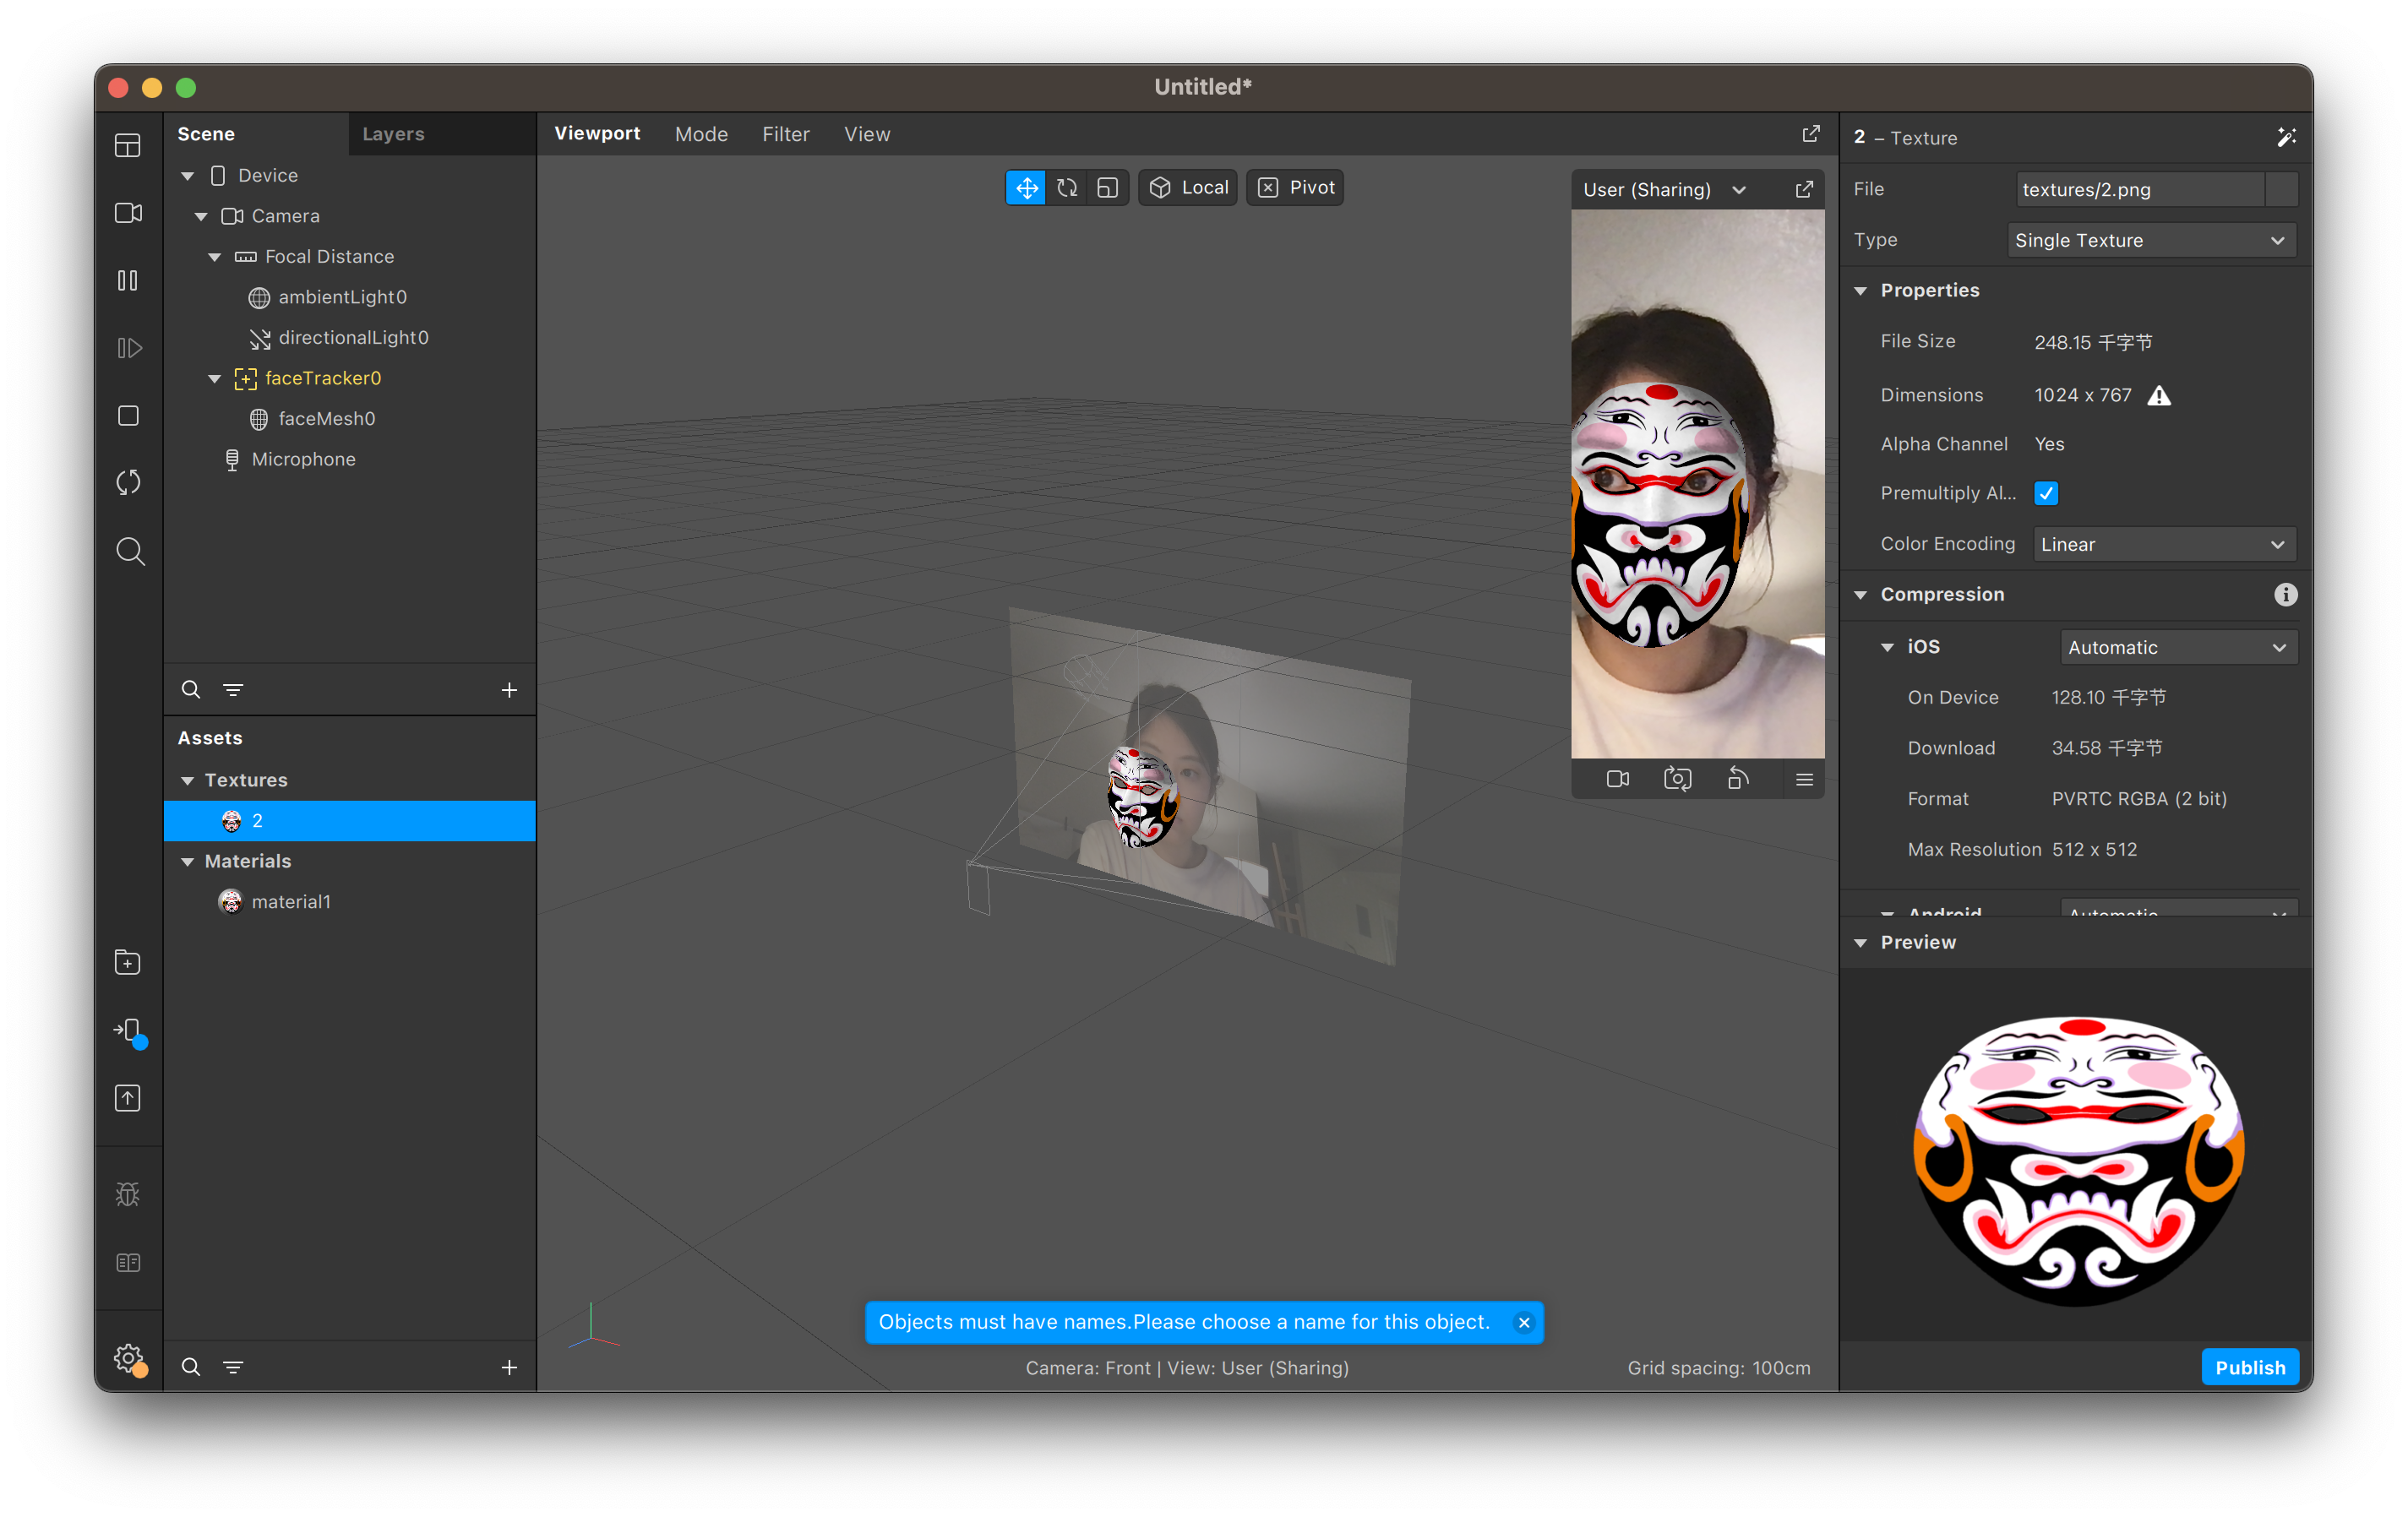Search the Assets panel with magnifier
2408x1517 pixels.
(x=191, y=1367)
